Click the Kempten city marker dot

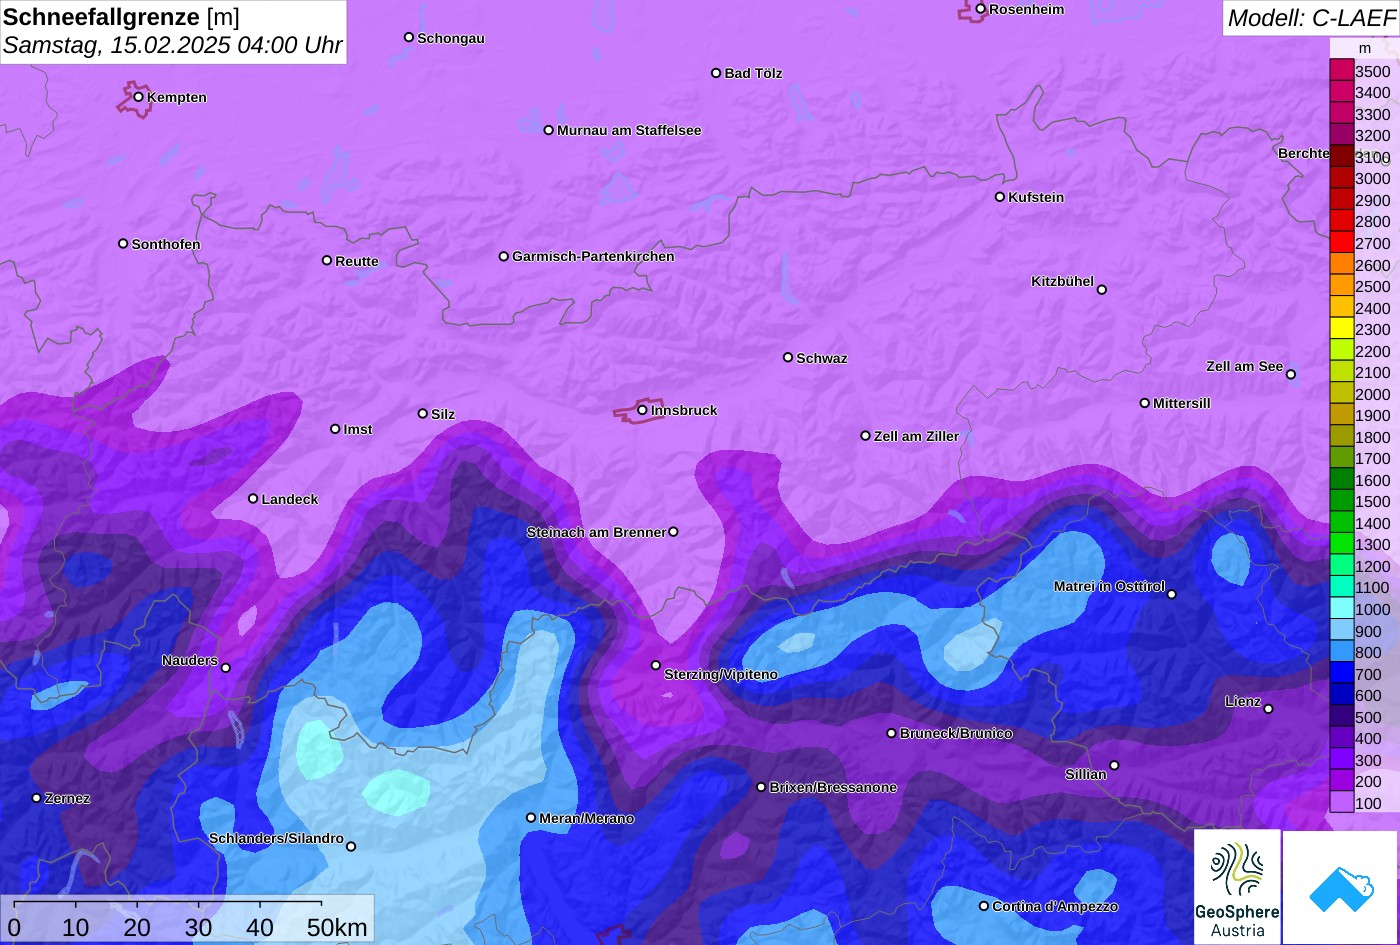point(138,97)
